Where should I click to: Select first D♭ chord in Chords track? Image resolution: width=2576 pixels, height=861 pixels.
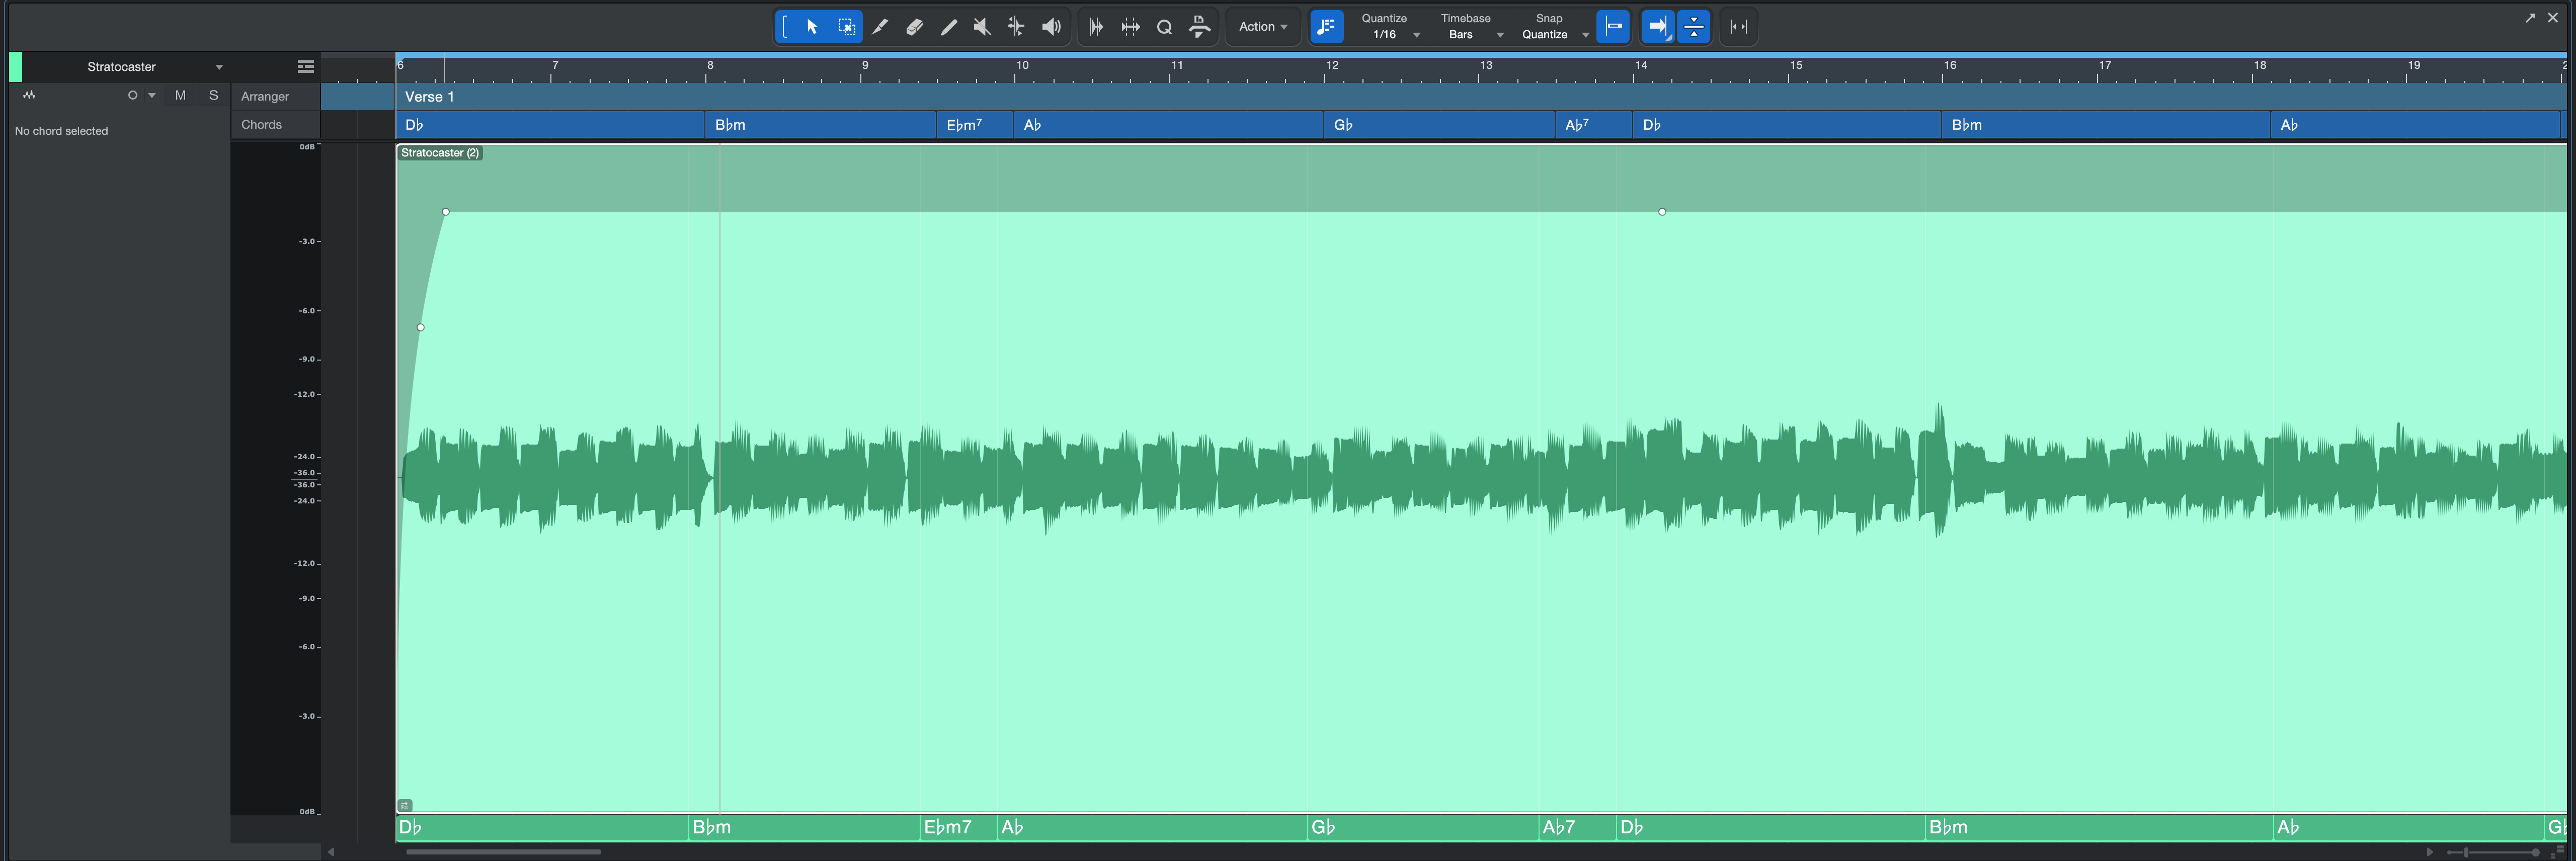click(x=550, y=125)
